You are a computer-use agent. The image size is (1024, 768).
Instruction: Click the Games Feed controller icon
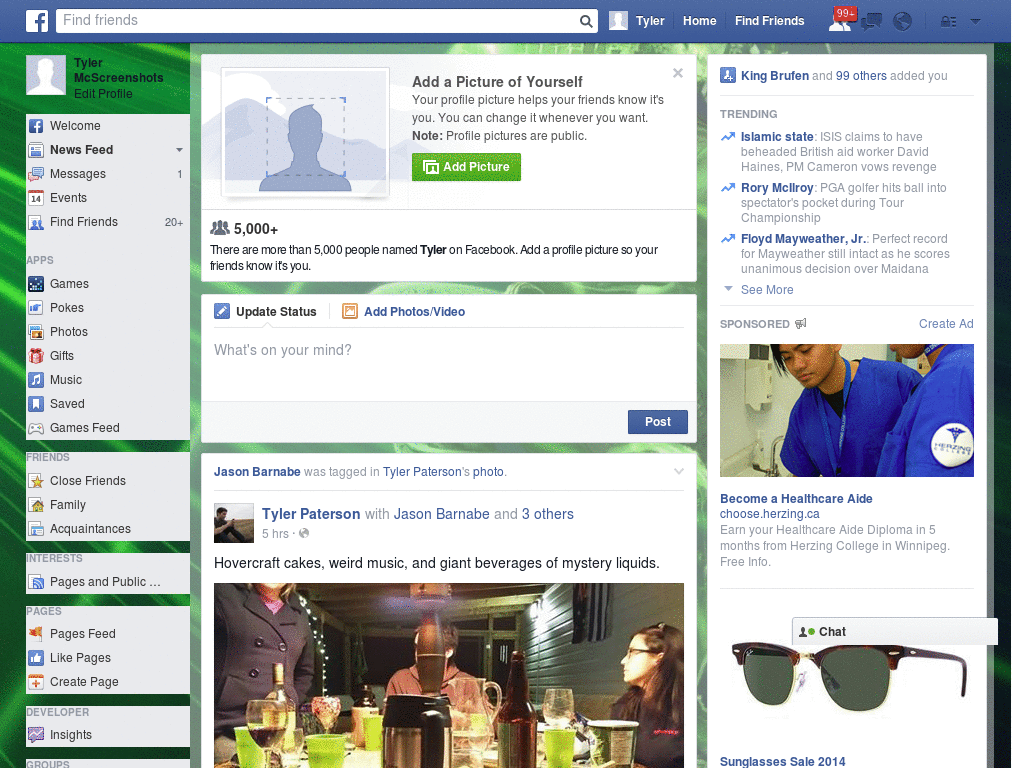(36, 428)
